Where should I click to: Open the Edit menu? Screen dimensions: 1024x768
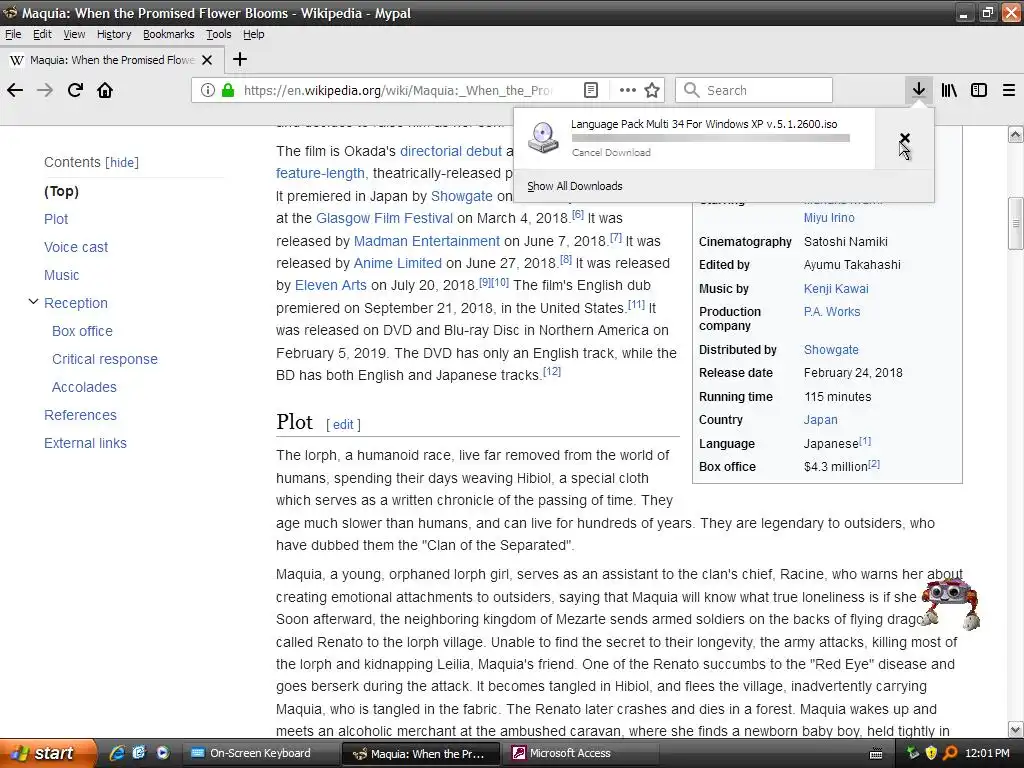coord(42,34)
